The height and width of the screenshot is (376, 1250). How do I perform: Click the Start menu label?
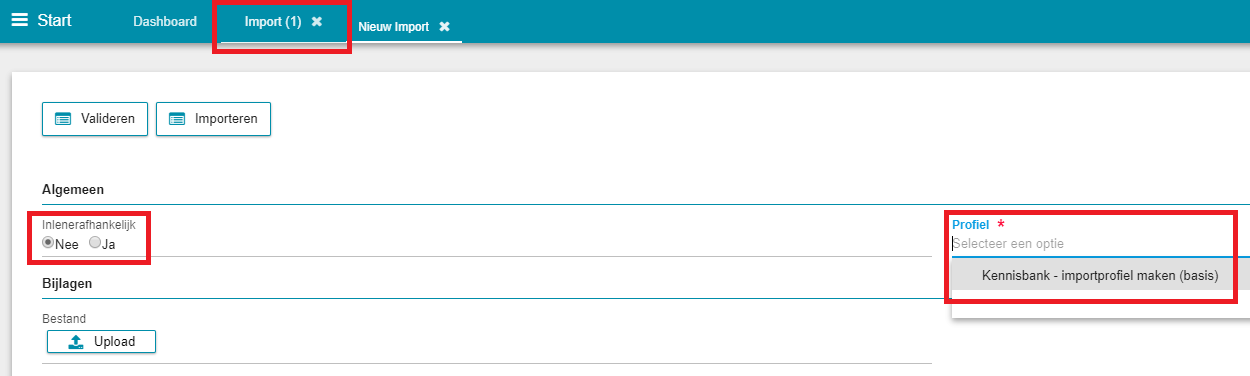point(54,20)
